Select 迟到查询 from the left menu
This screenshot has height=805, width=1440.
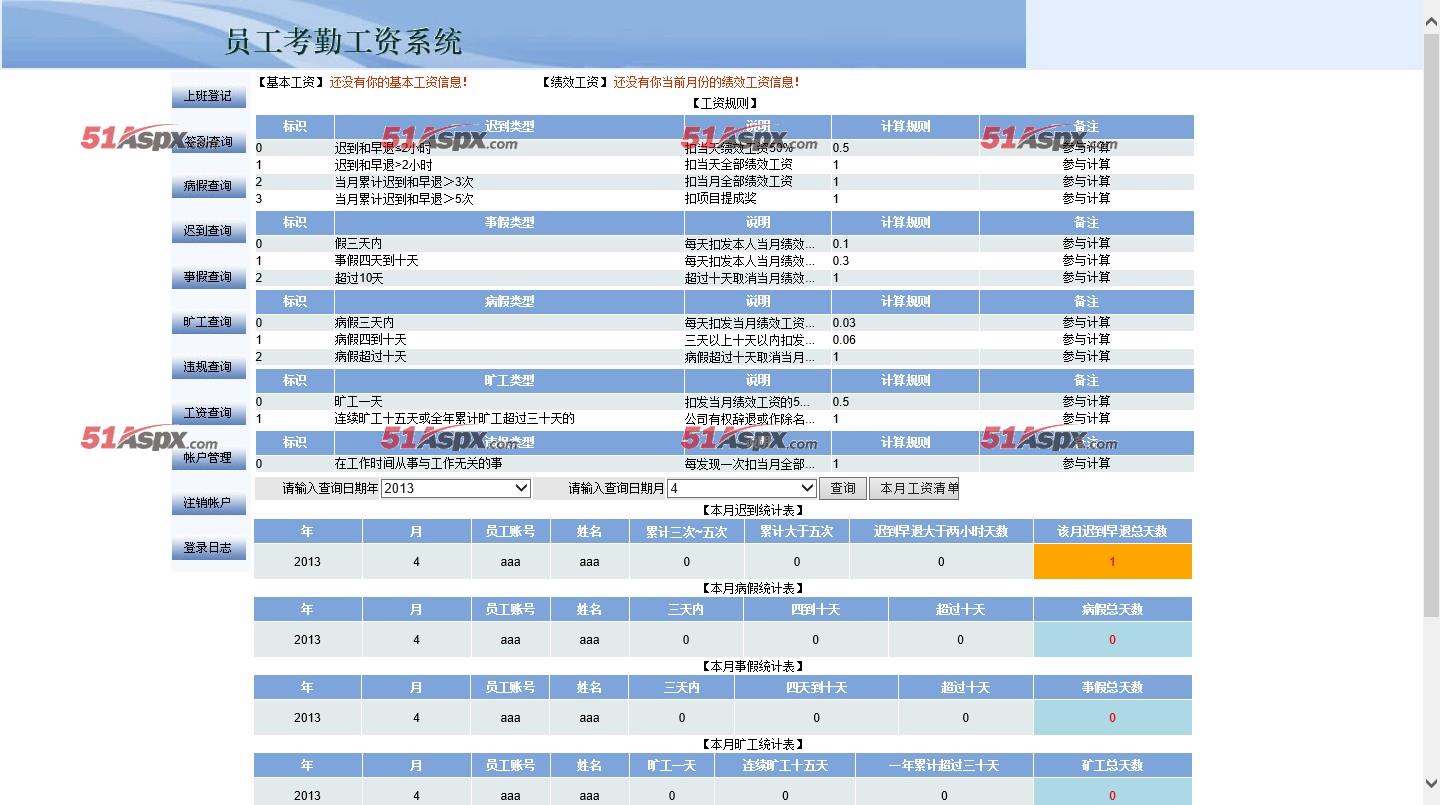208,231
